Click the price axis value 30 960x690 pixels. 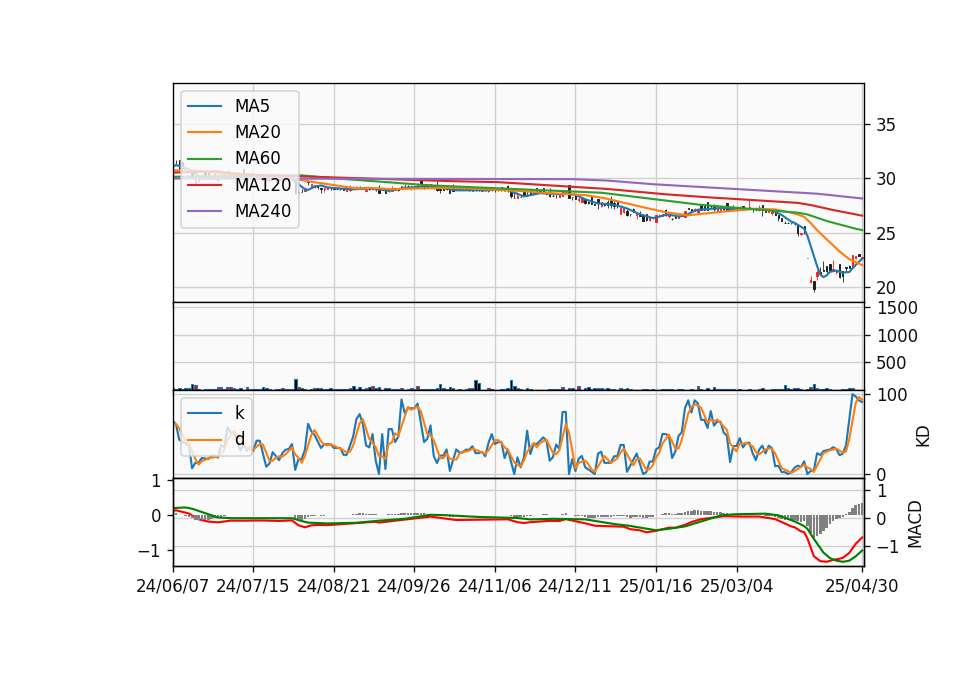click(885, 179)
